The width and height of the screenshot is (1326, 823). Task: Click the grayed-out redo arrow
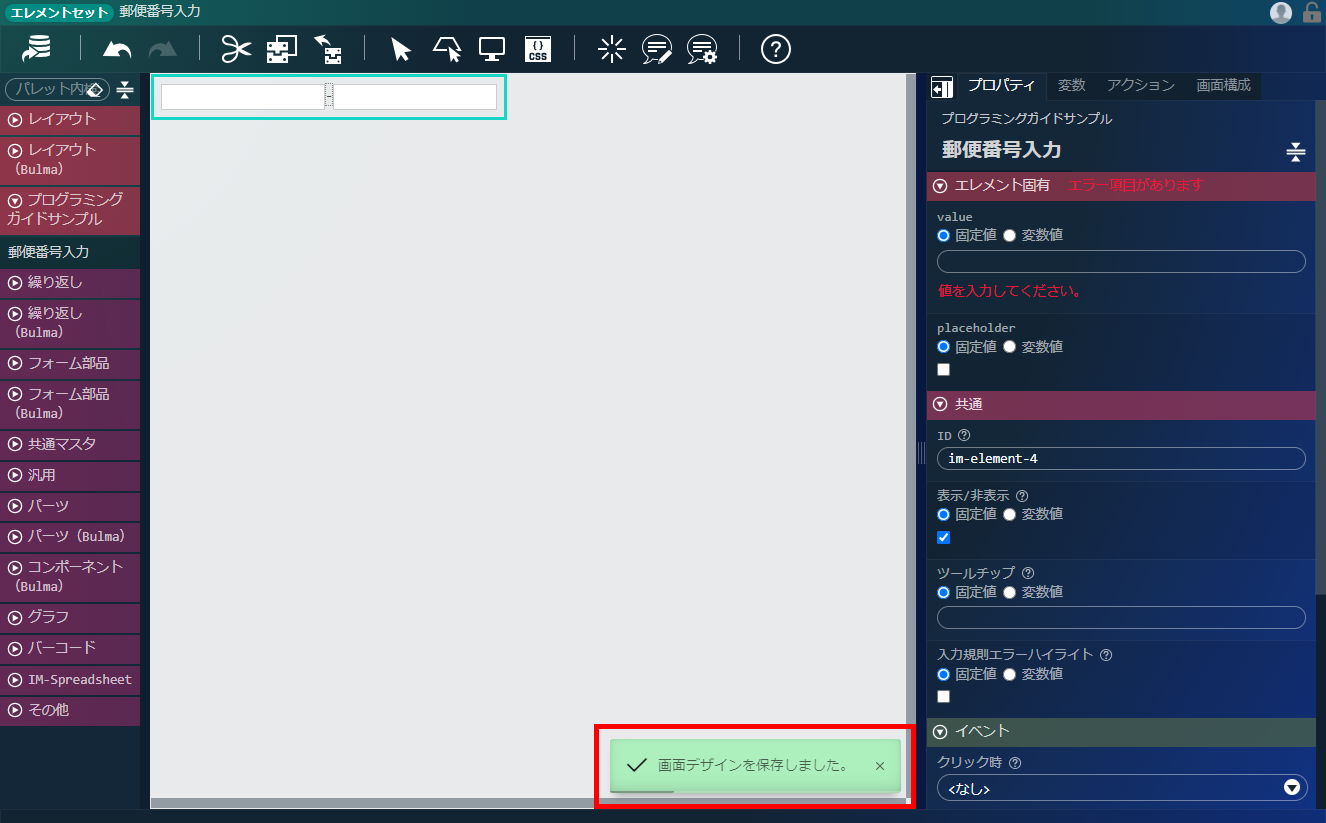162,49
